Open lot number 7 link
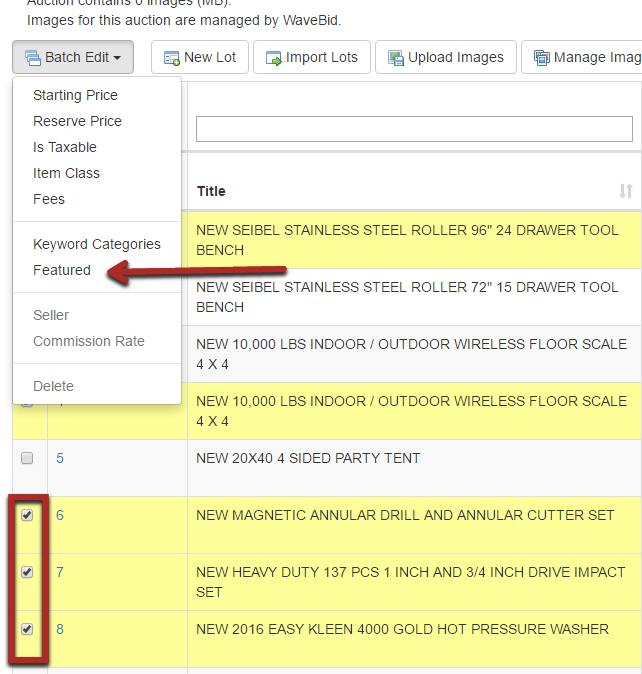 pos(60,572)
